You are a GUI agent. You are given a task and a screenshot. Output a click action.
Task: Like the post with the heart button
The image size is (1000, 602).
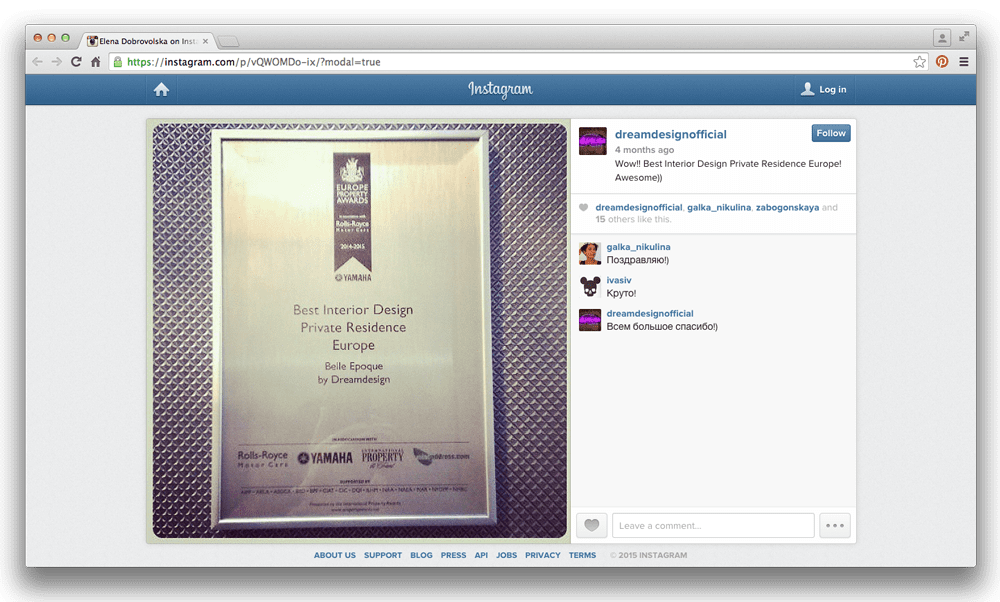pos(591,525)
